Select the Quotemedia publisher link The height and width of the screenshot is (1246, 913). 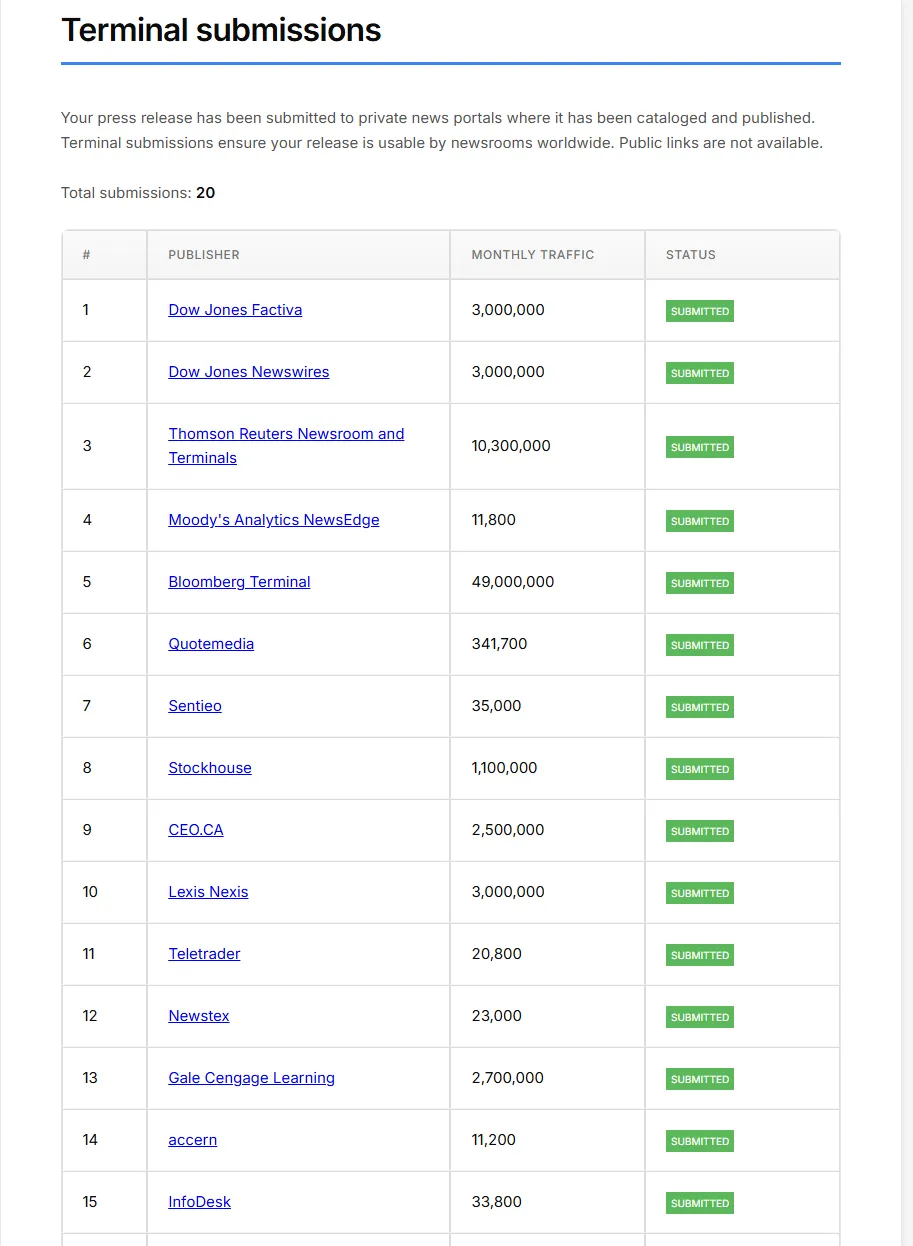click(x=211, y=644)
